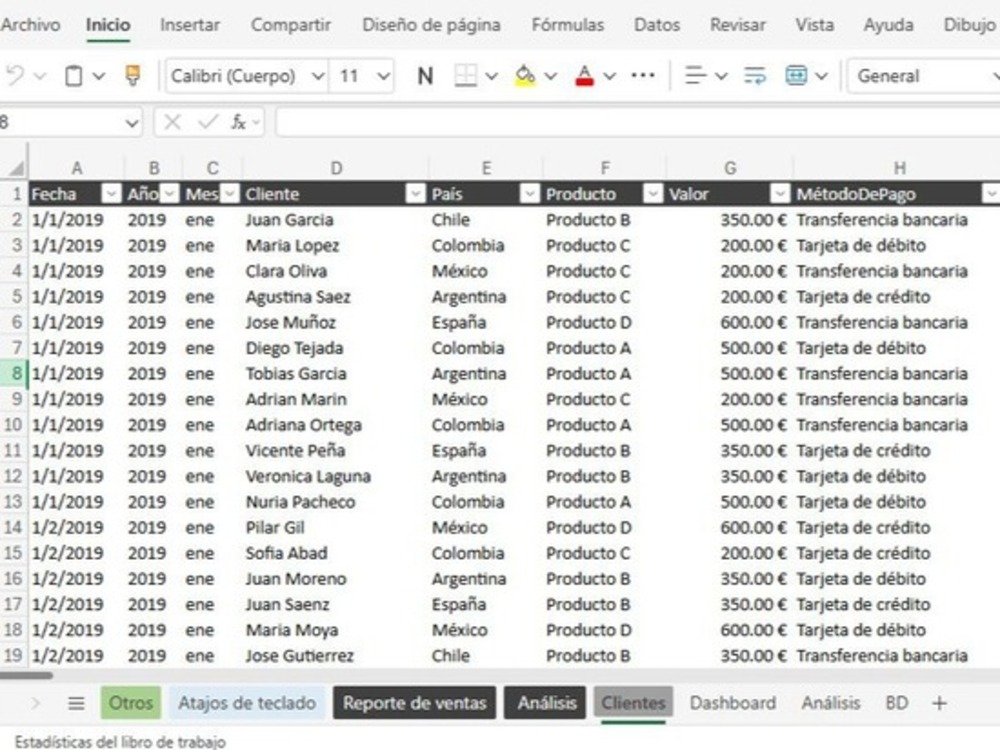This screenshot has width=1000, height=750.
Task: Switch to the Vista tab
Action: [x=814, y=25]
